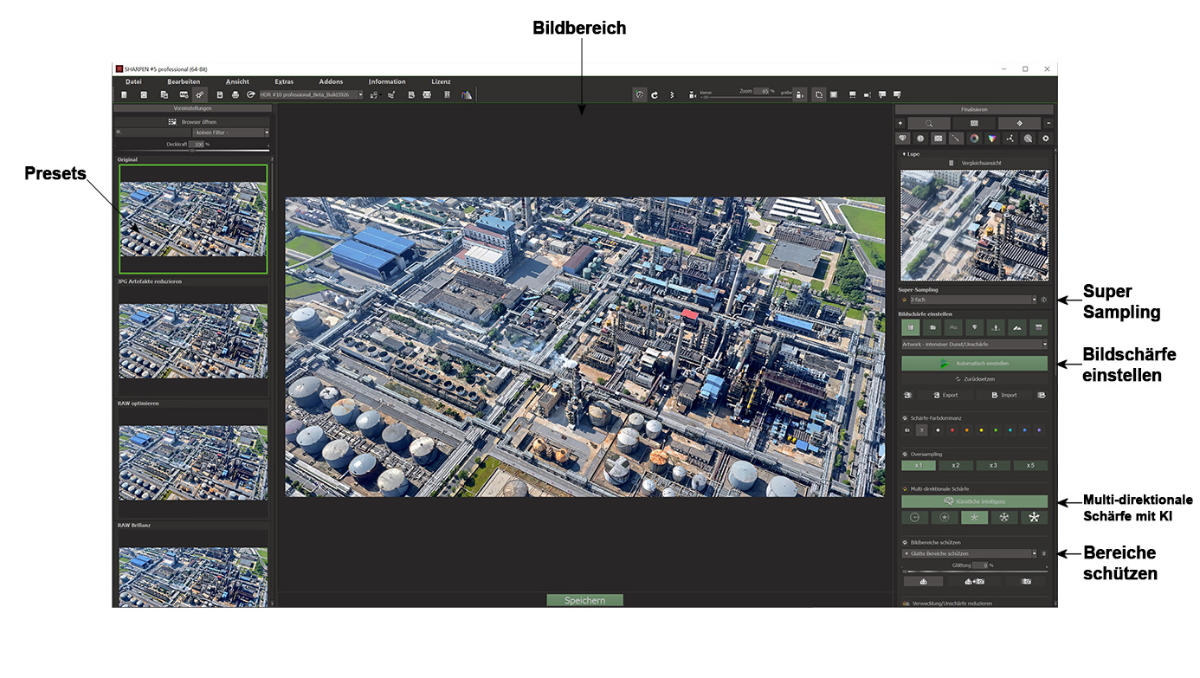
Task: Open the Glatte Bereiche schützen dropdown
Action: point(969,553)
